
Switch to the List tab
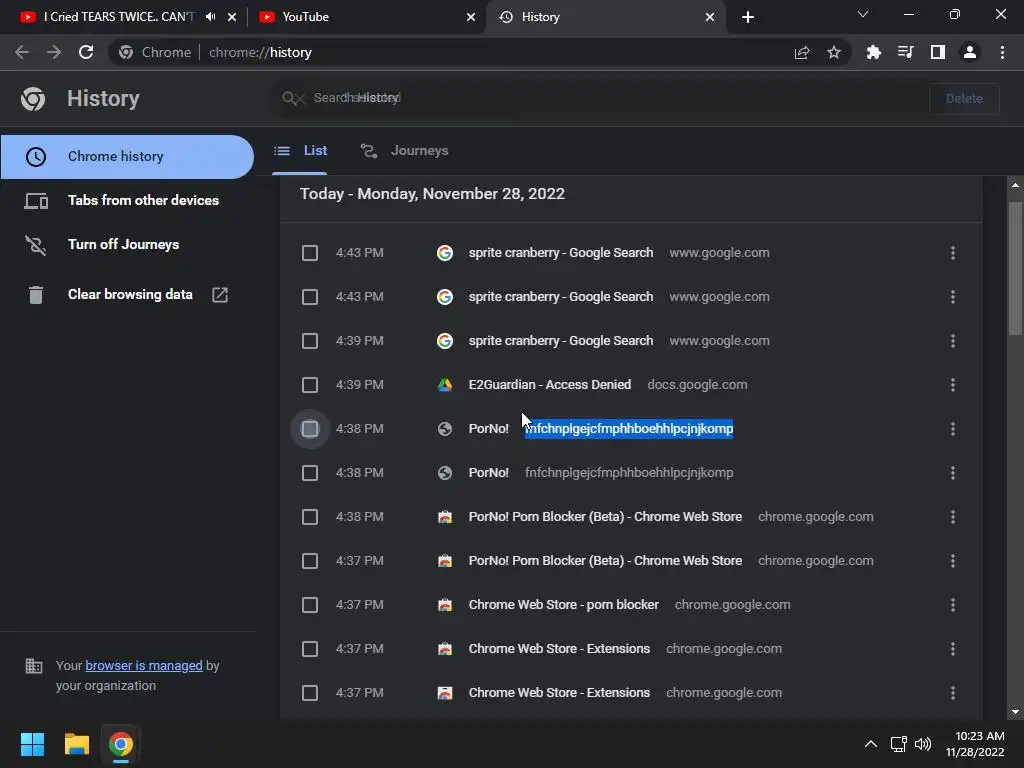[x=300, y=151]
